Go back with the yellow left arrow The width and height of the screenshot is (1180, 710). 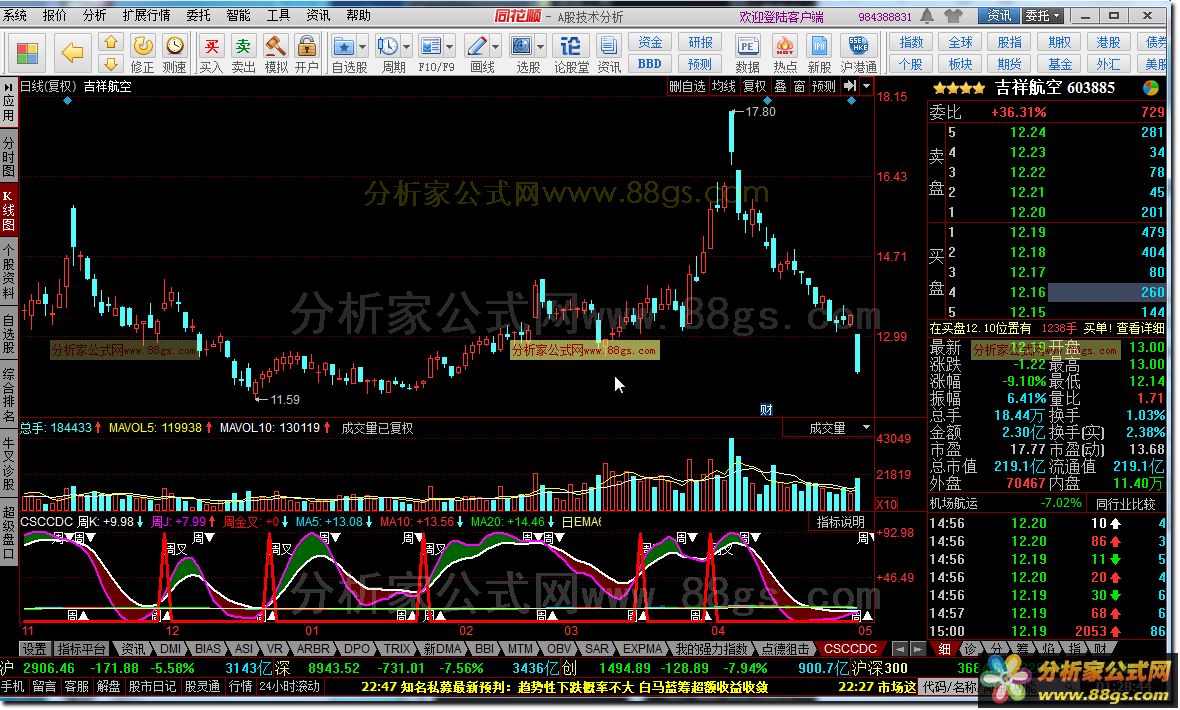click(72, 53)
